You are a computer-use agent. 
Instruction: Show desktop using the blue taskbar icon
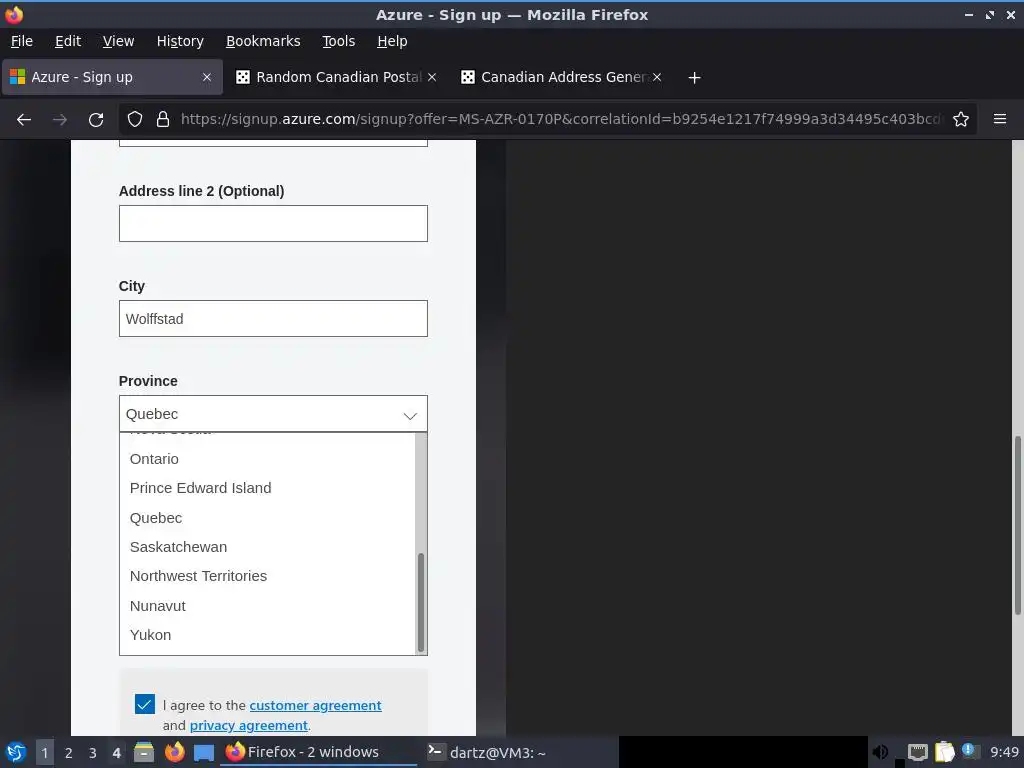(204, 753)
